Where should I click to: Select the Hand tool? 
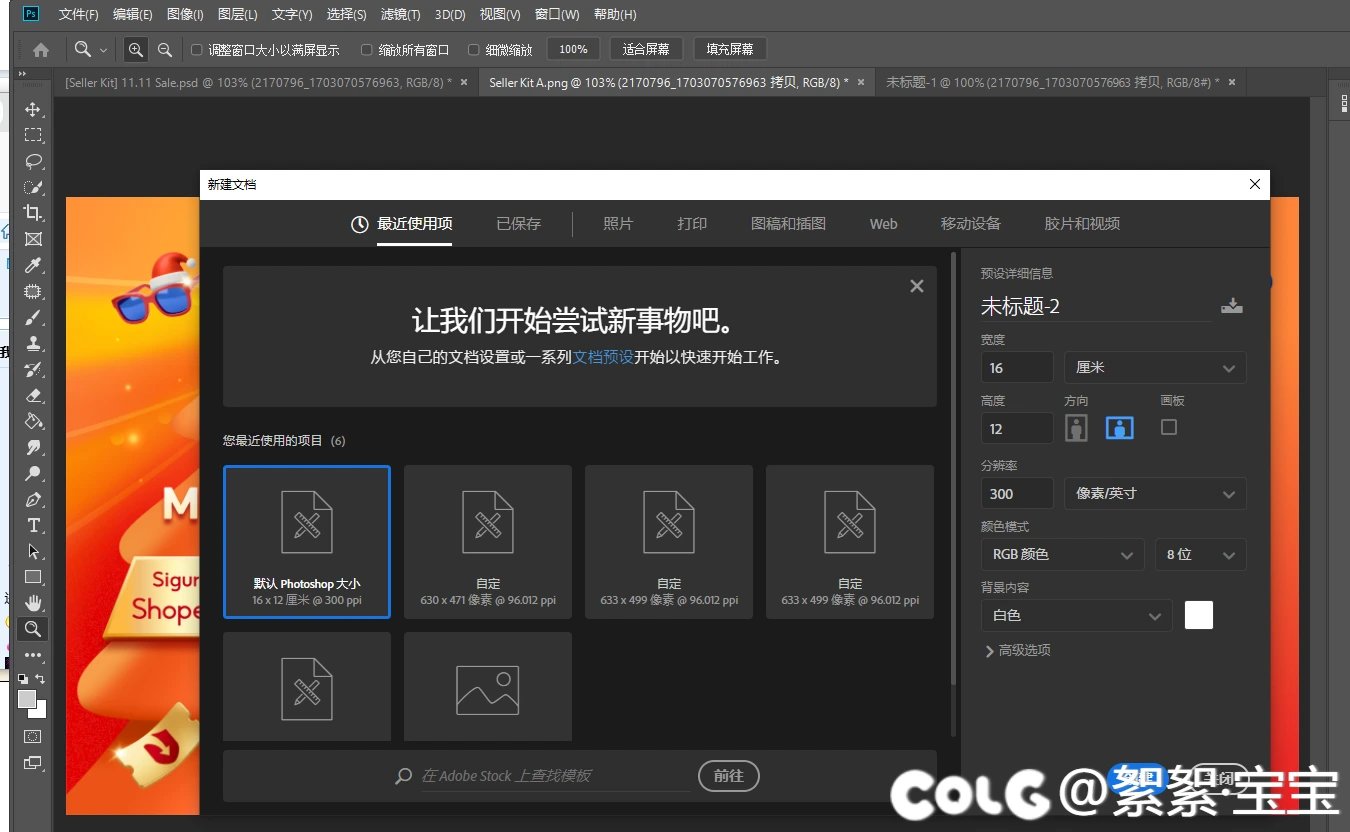click(33, 603)
